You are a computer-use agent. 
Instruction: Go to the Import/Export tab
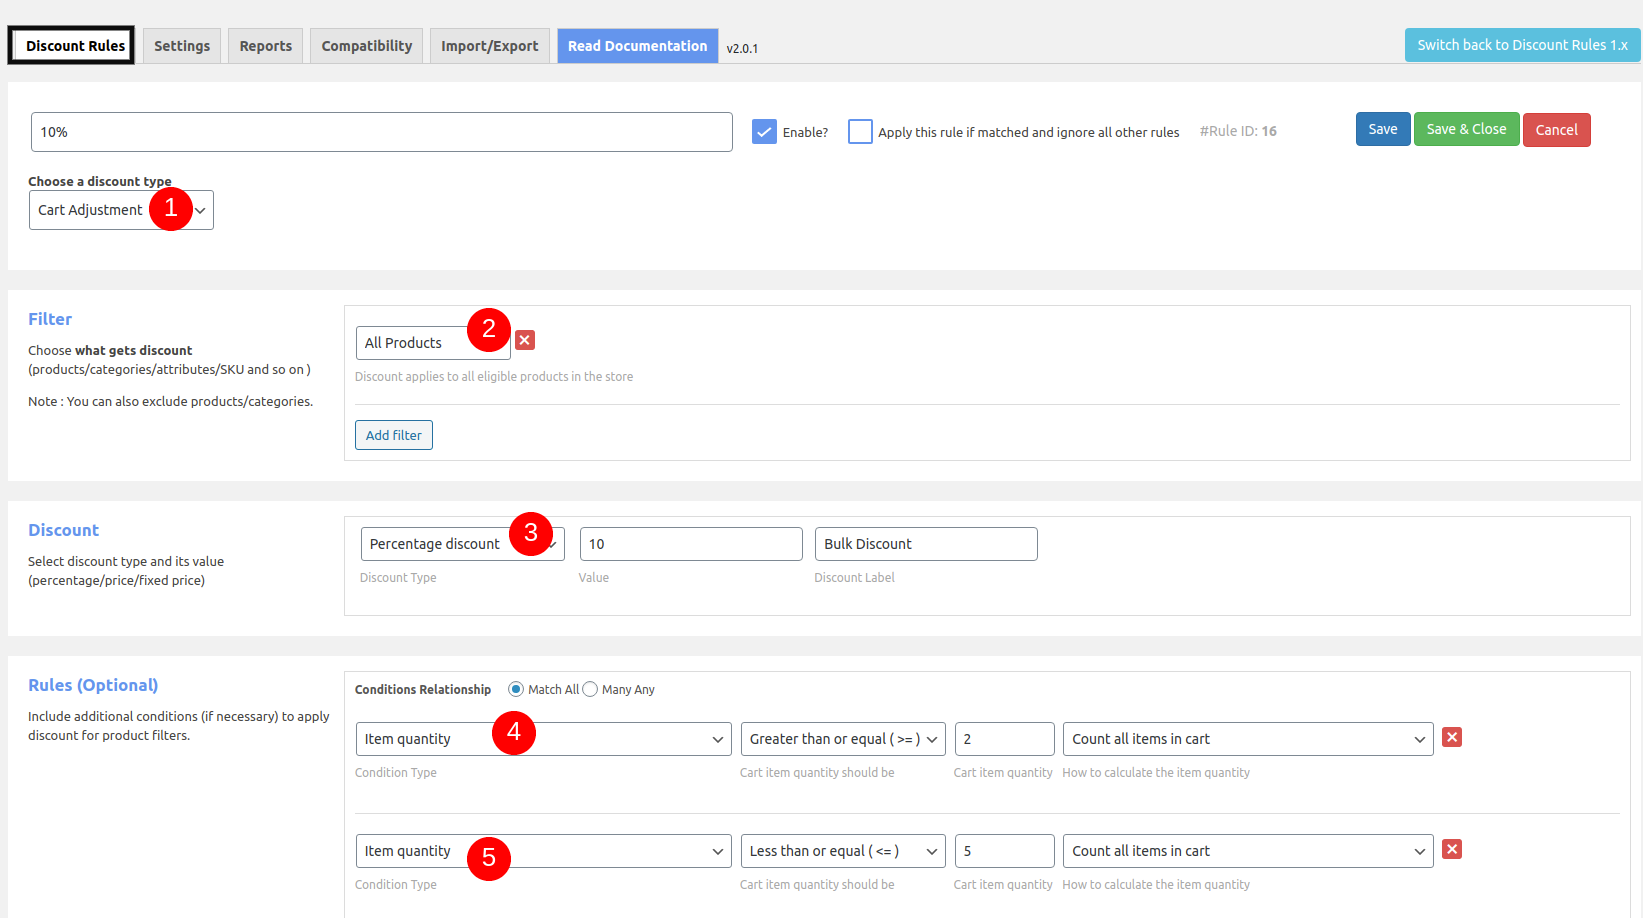(x=490, y=46)
